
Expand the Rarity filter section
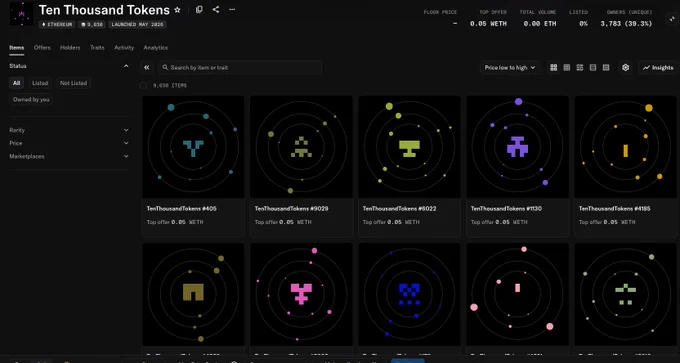click(69, 130)
